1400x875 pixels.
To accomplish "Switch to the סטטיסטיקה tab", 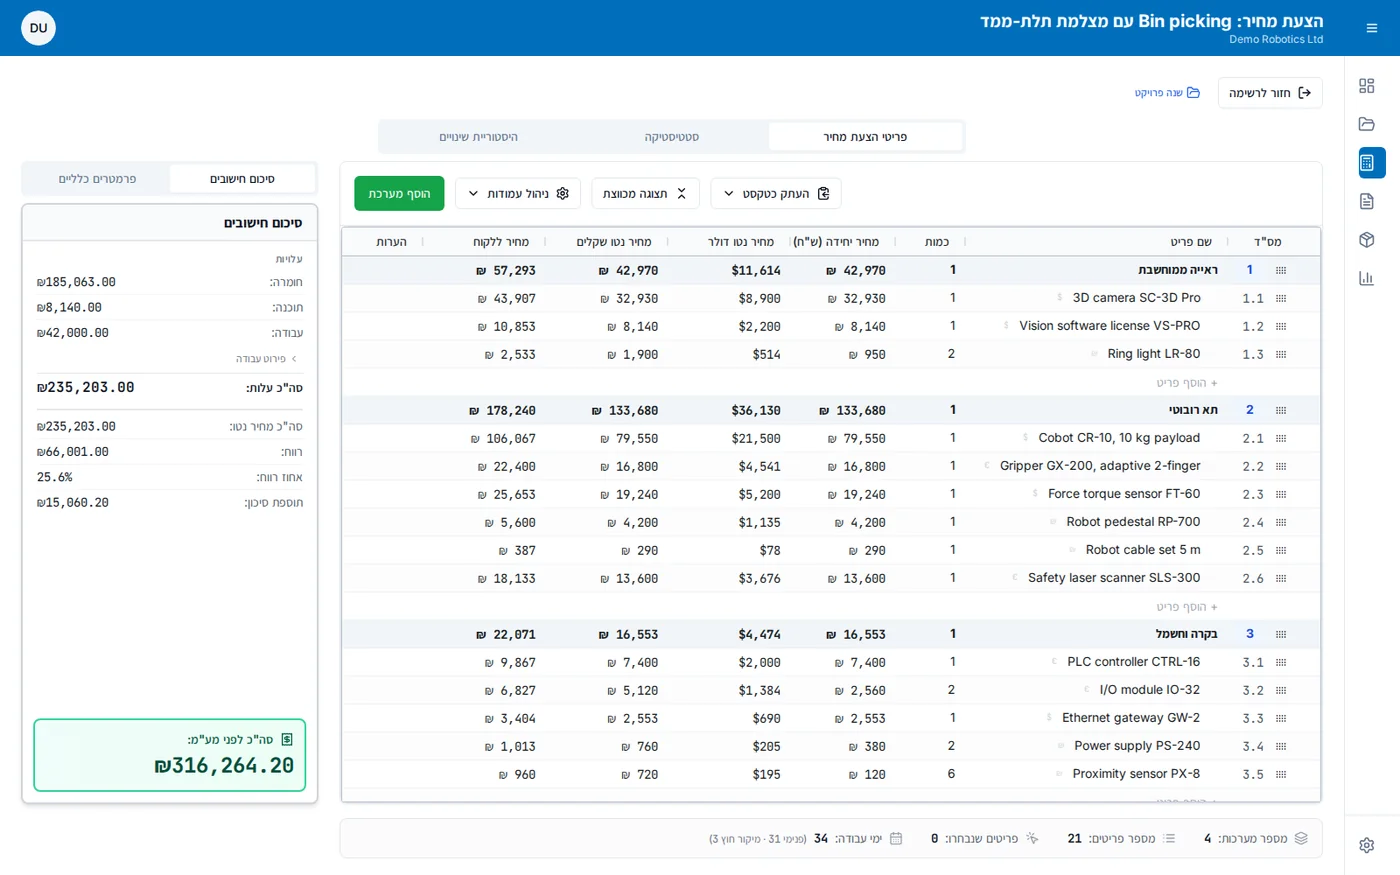I will pyautogui.click(x=672, y=137).
